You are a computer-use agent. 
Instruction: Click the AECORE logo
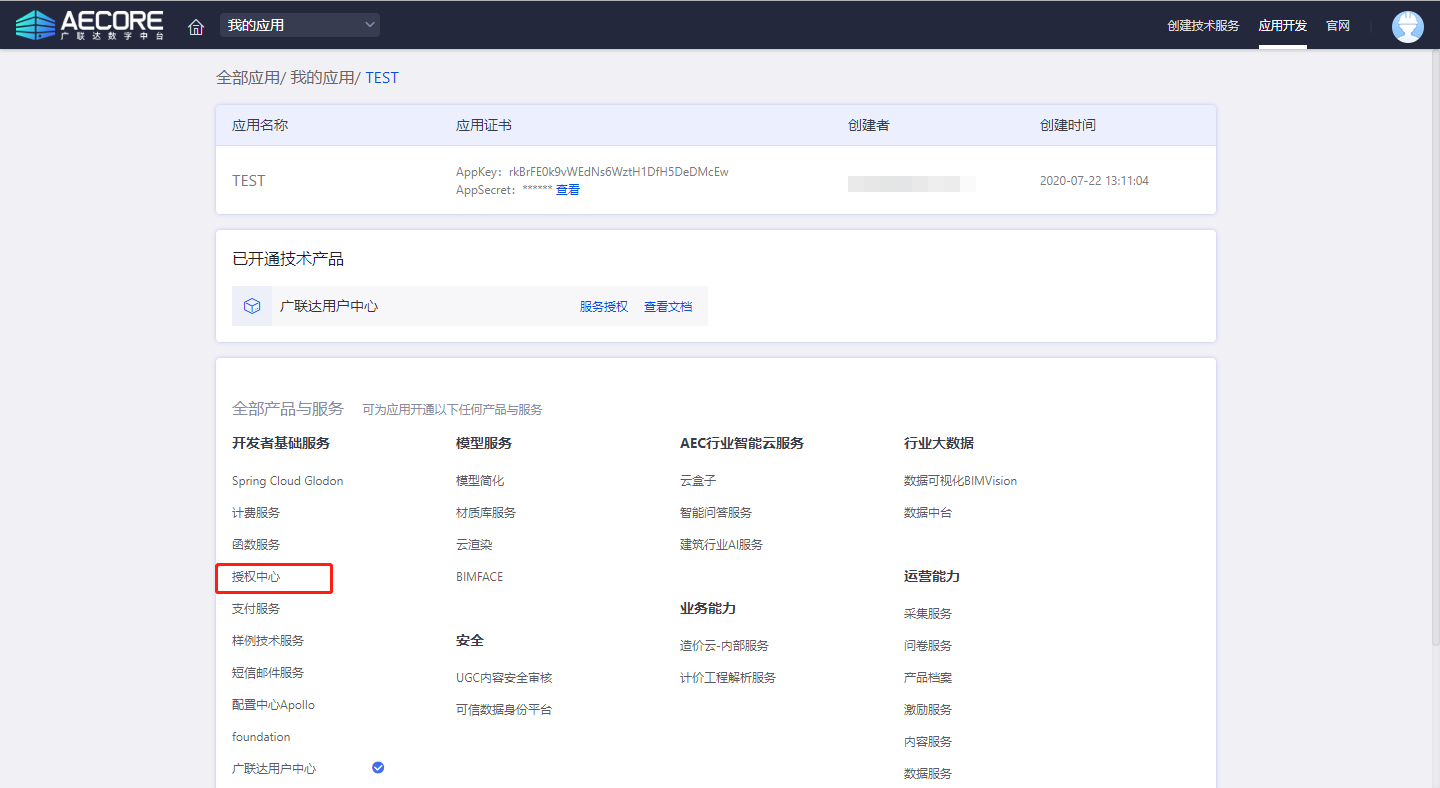coord(90,25)
